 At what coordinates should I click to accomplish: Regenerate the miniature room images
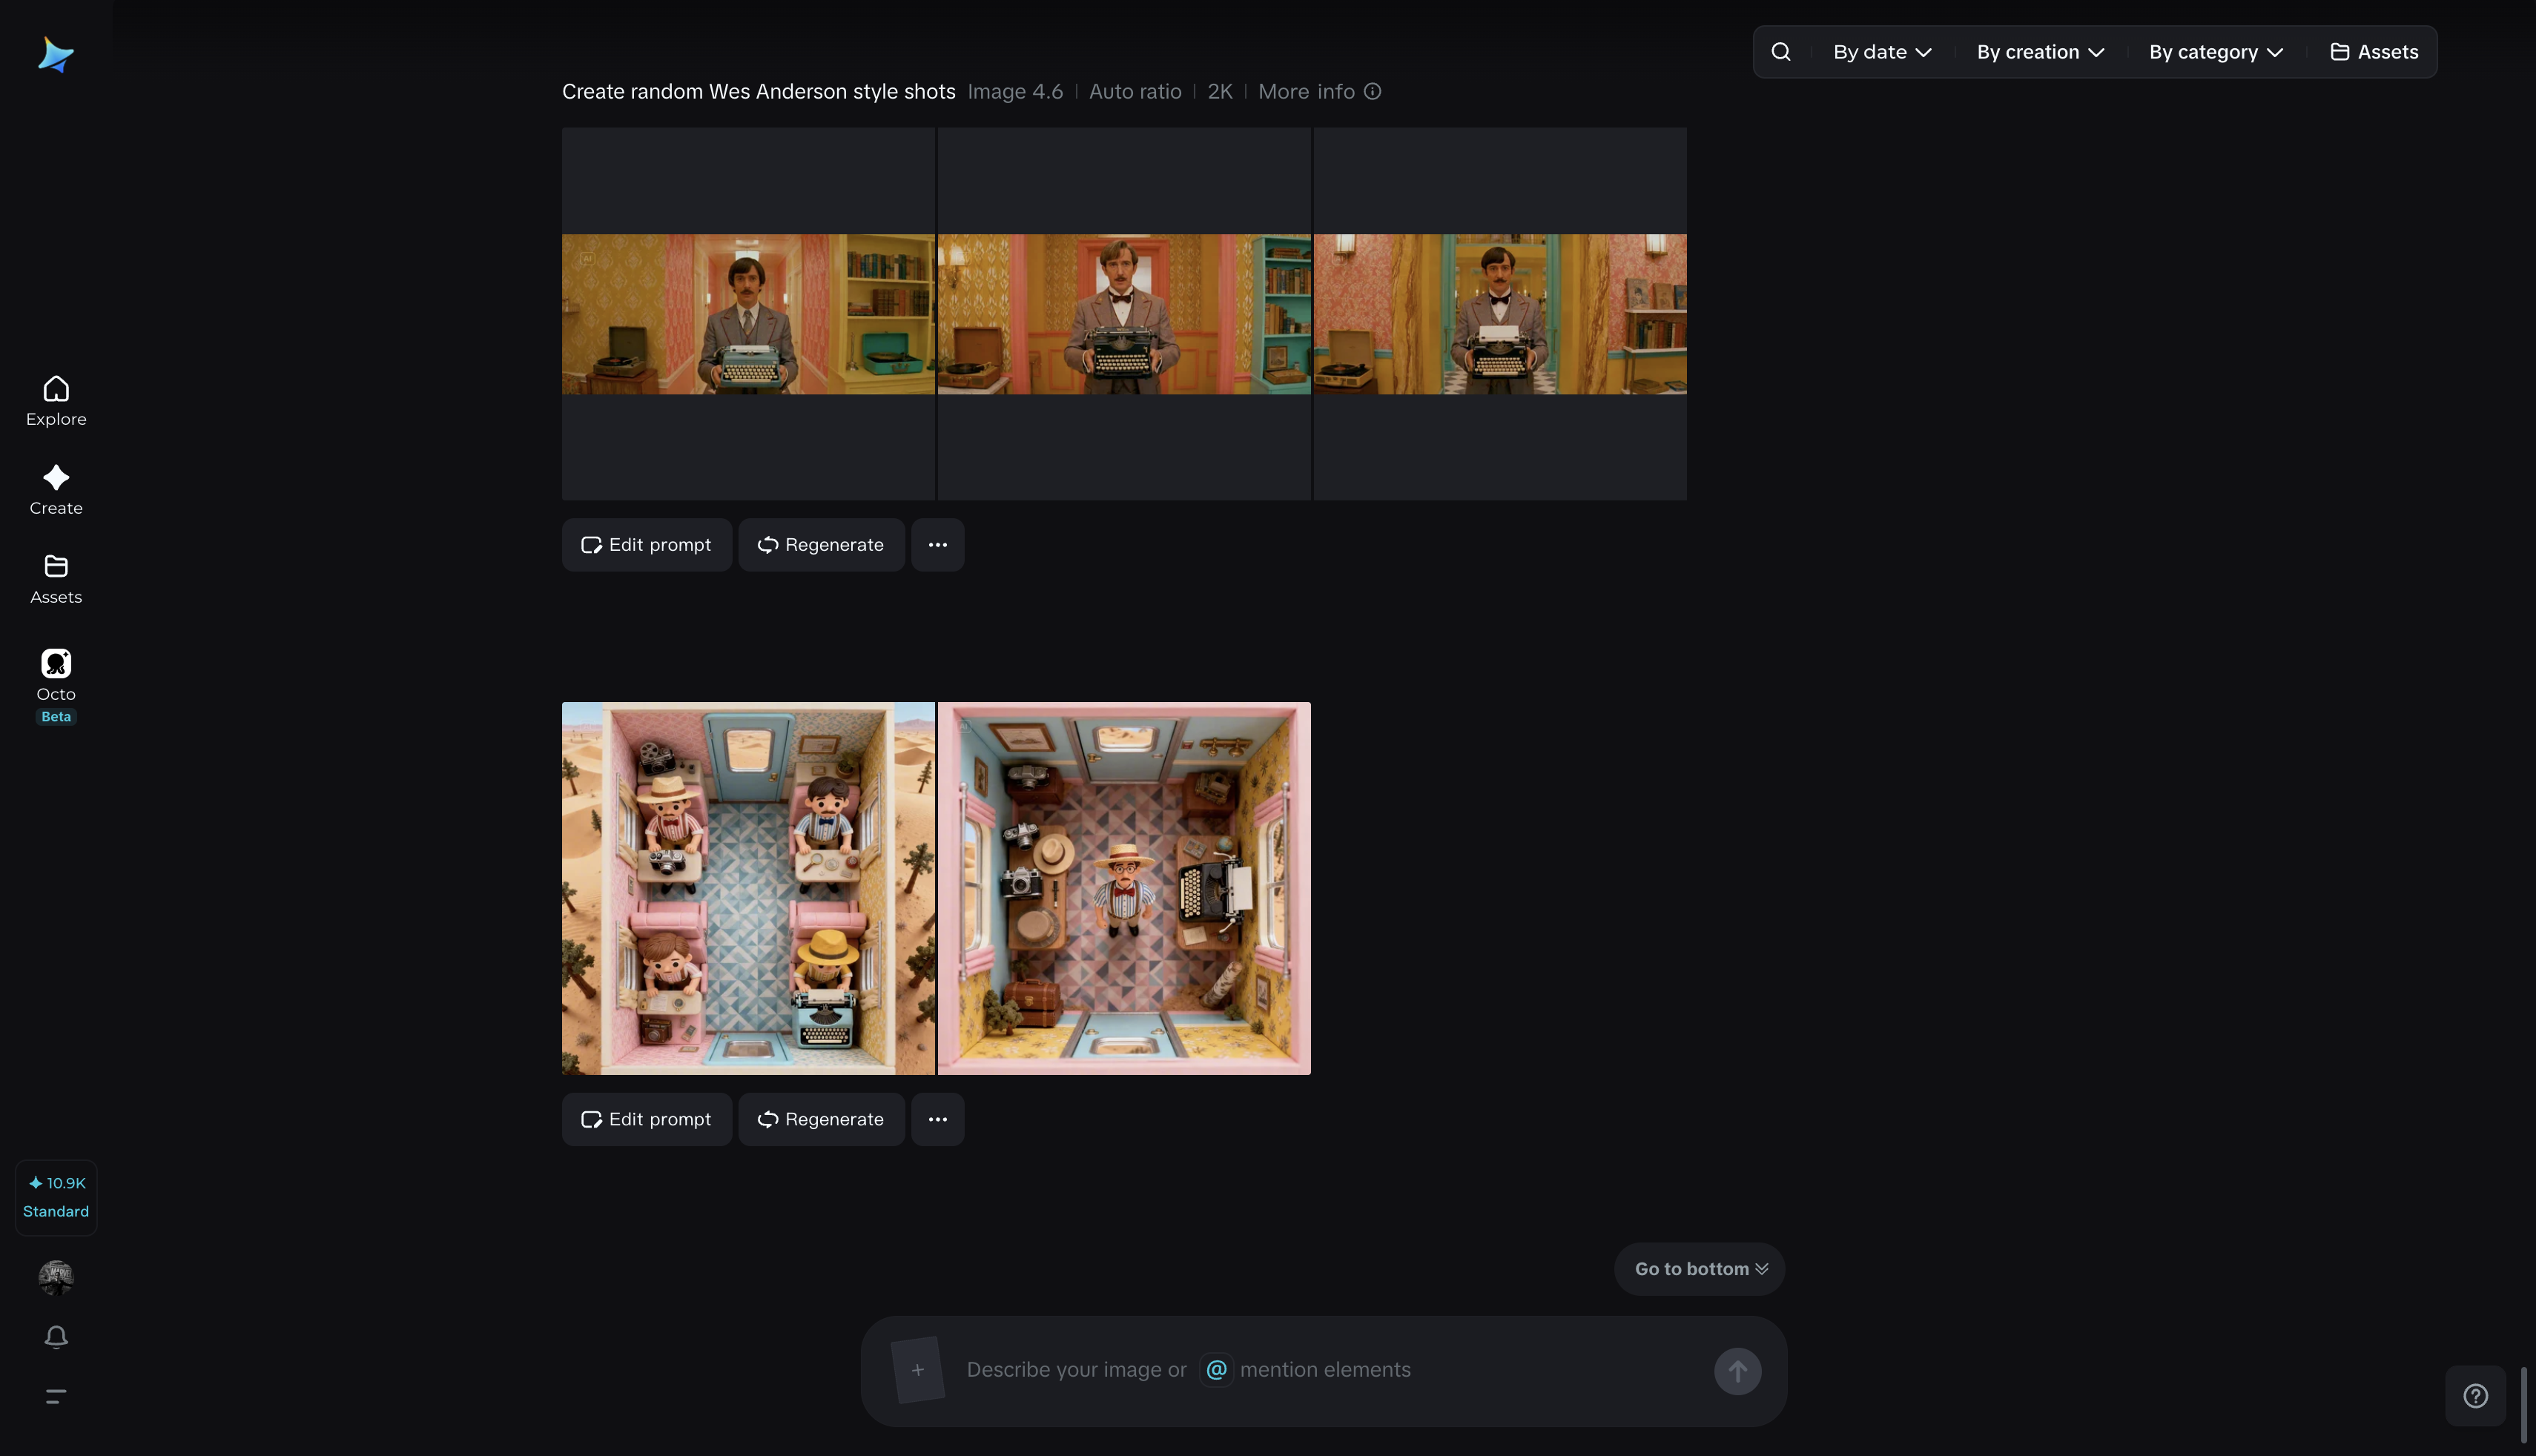(x=821, y=1119)
